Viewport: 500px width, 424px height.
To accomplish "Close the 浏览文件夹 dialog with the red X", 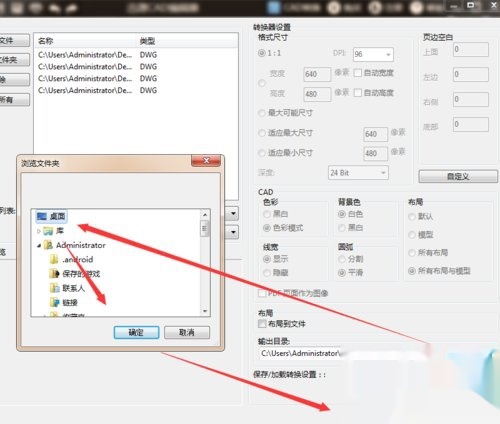I will pyautogui.click(x=206, y=161).
